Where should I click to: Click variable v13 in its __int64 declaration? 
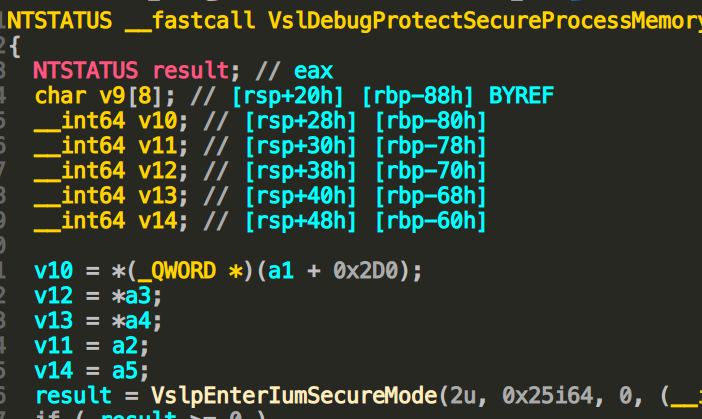(158, 196)
